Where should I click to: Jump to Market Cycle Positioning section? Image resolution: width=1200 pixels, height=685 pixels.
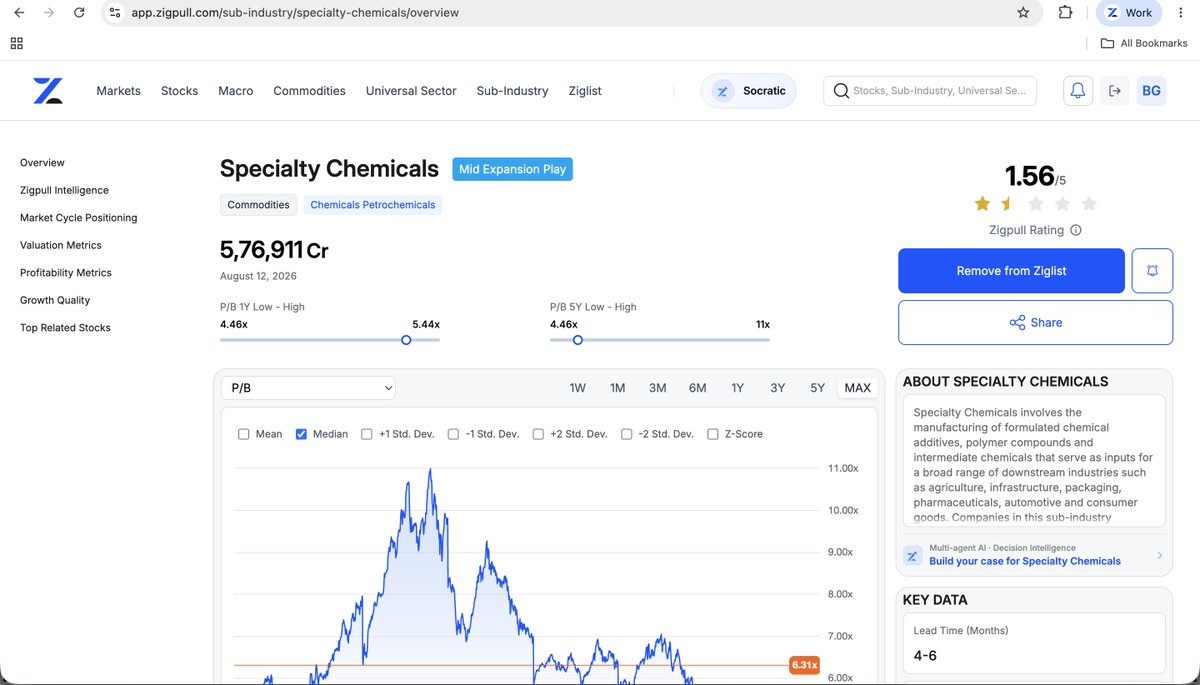tap(79, 218)
